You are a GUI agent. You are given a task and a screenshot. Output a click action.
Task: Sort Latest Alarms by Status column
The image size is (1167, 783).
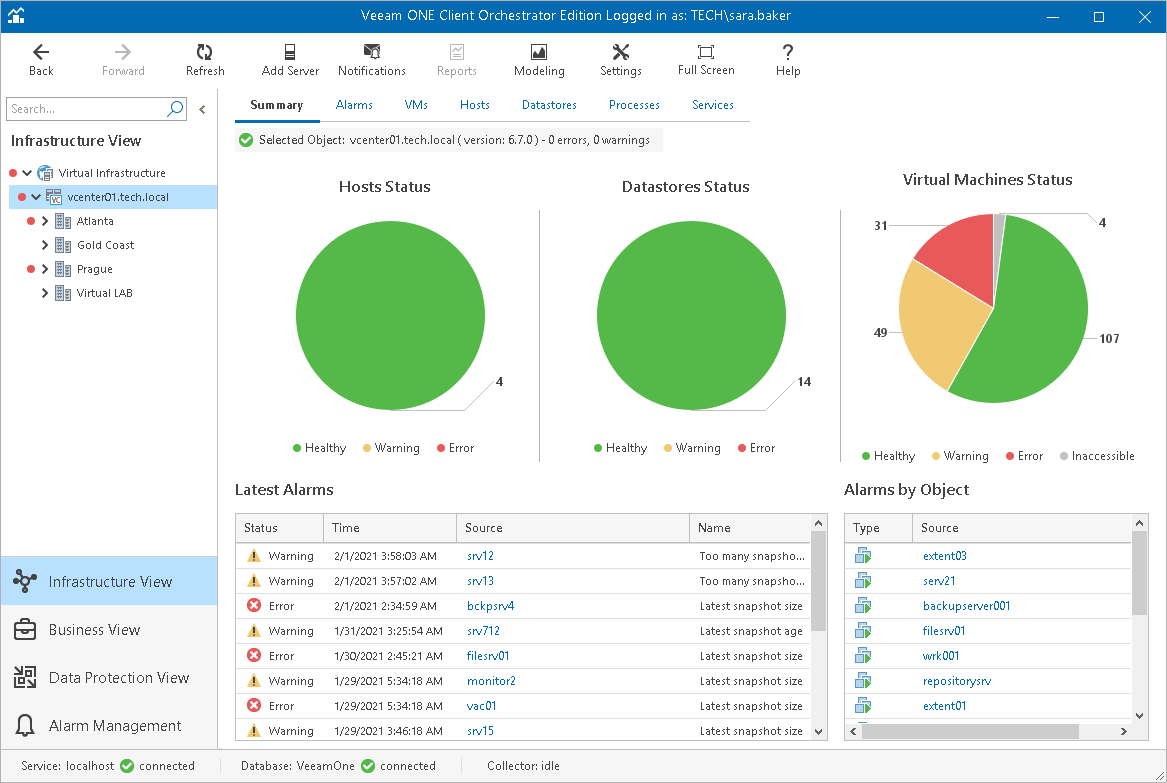pyautogui.click(x=279, y=528)
